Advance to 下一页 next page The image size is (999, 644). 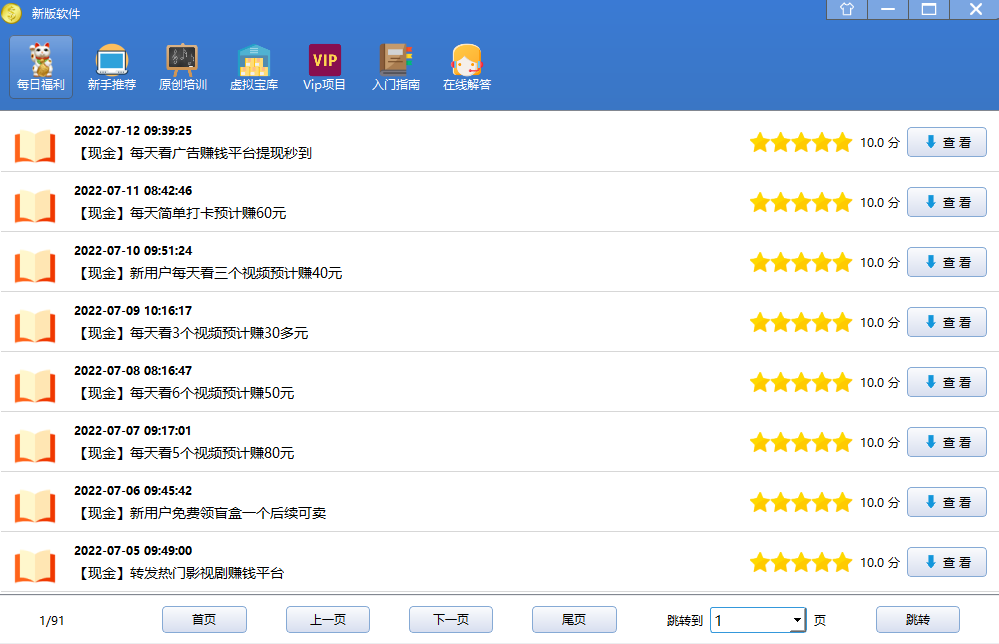coord(450,620)
